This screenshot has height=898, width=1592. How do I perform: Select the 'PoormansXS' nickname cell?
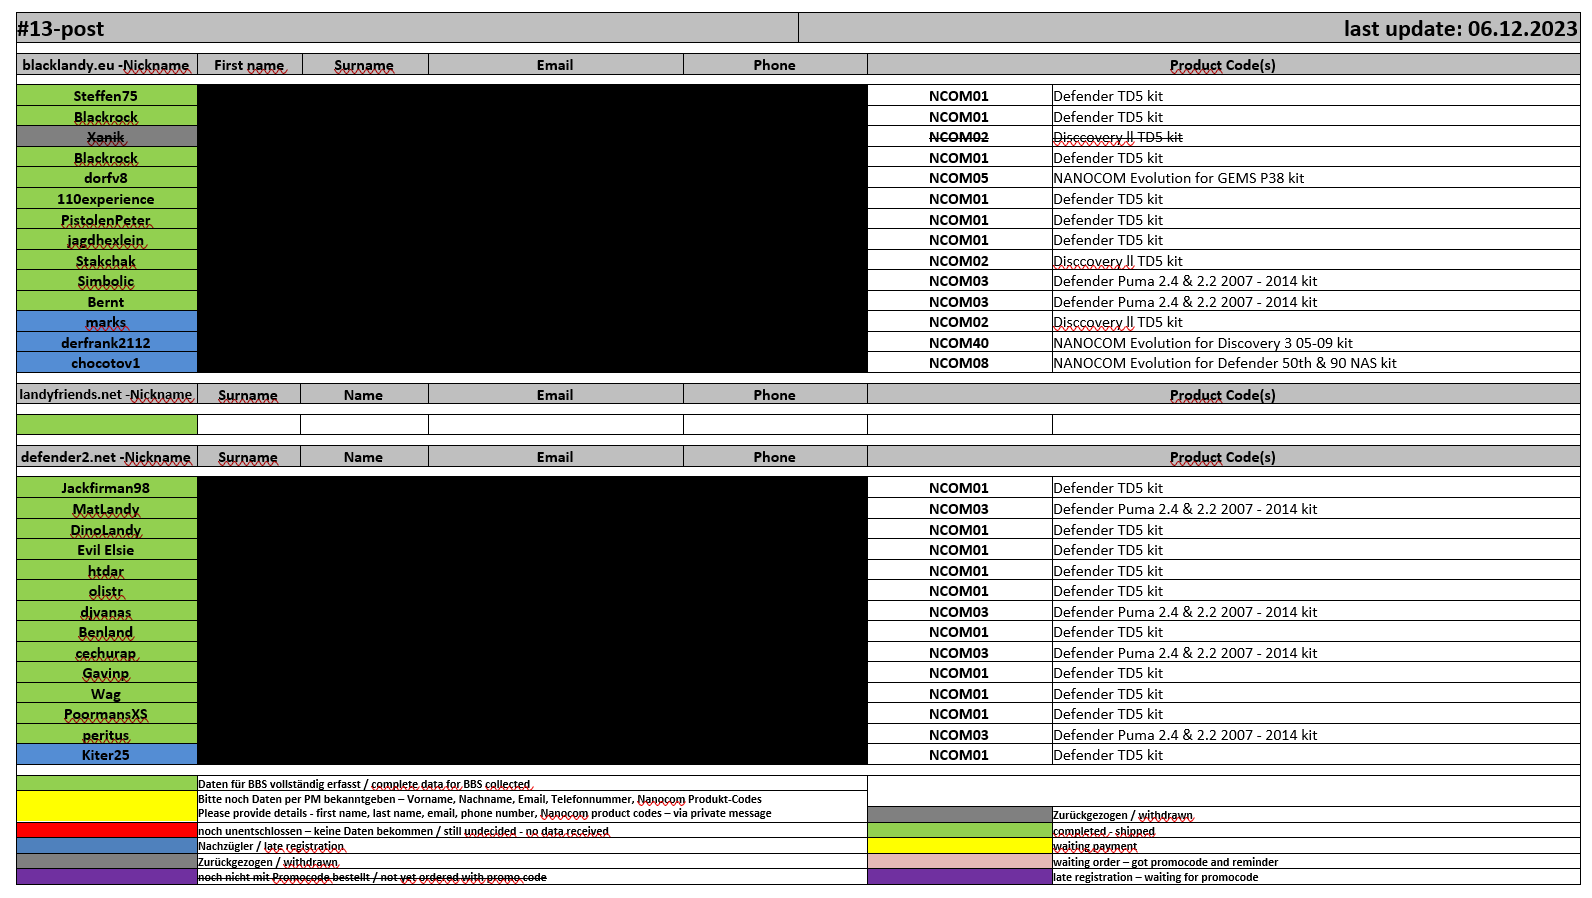[x=107, y=714]
